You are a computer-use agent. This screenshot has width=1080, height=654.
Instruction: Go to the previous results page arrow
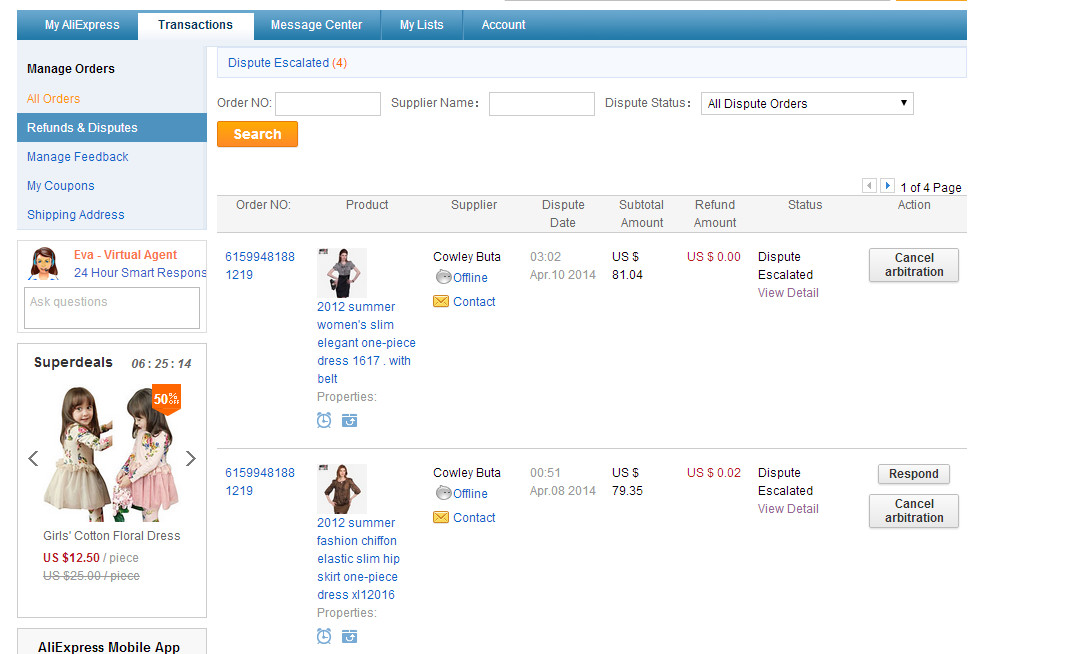tap(869, 186)
